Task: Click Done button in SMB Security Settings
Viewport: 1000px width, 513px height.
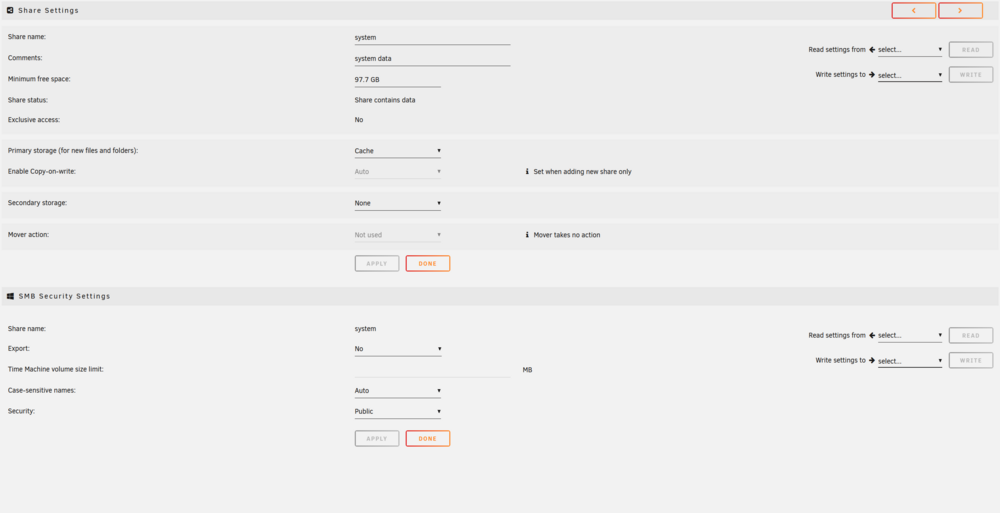Action: pos(428,438)
